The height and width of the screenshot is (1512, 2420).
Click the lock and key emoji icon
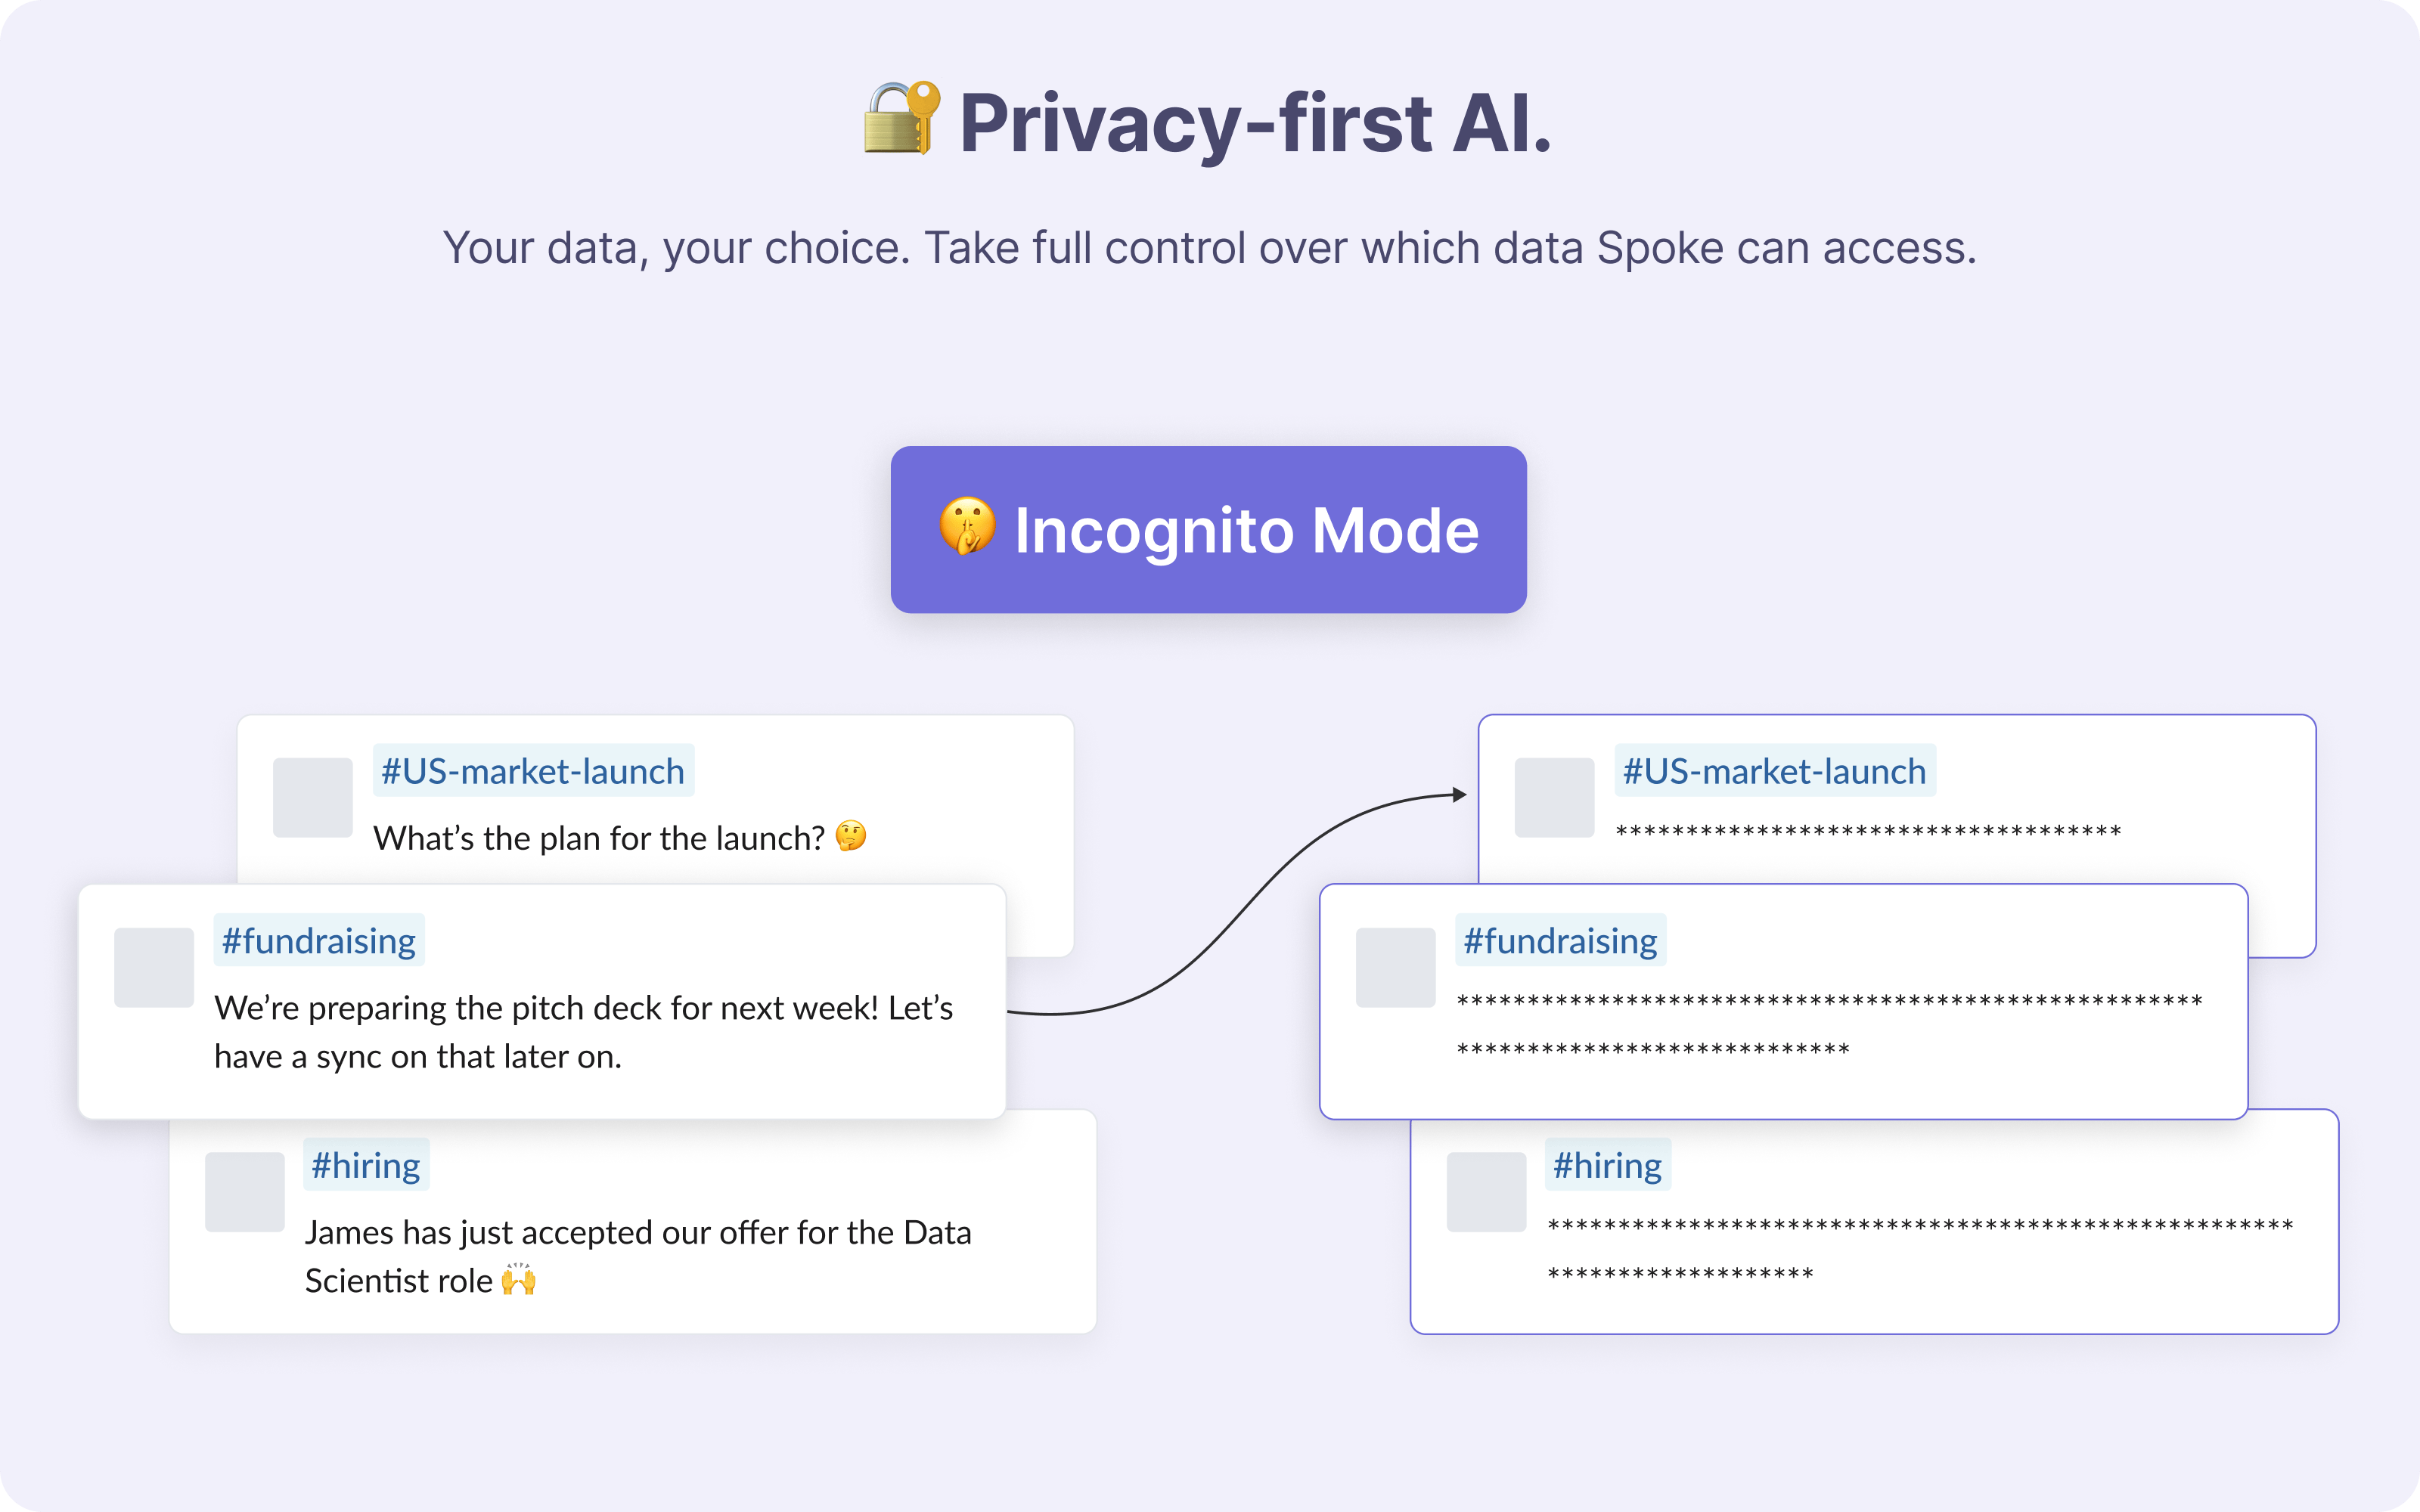point(901,118)
